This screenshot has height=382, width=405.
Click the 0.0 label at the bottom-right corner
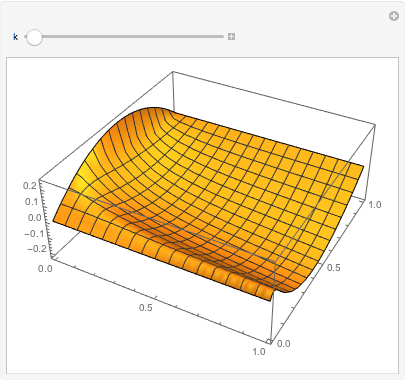tap(283, 343)
